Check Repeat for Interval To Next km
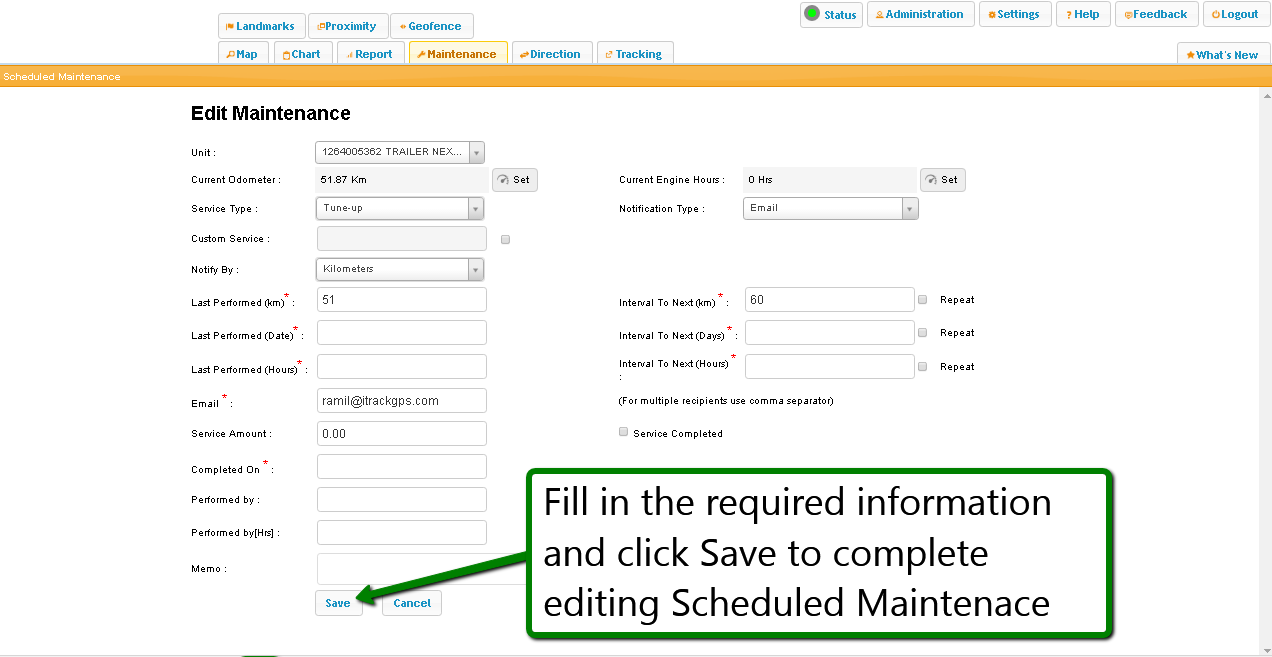 (923, 299)
